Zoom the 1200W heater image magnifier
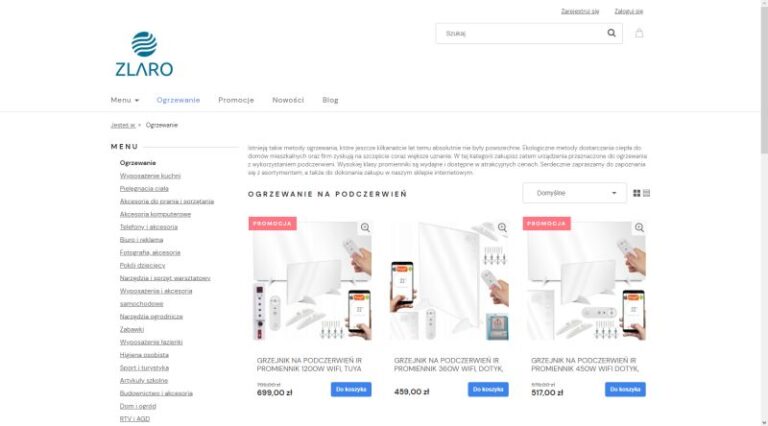 [365, 227]
